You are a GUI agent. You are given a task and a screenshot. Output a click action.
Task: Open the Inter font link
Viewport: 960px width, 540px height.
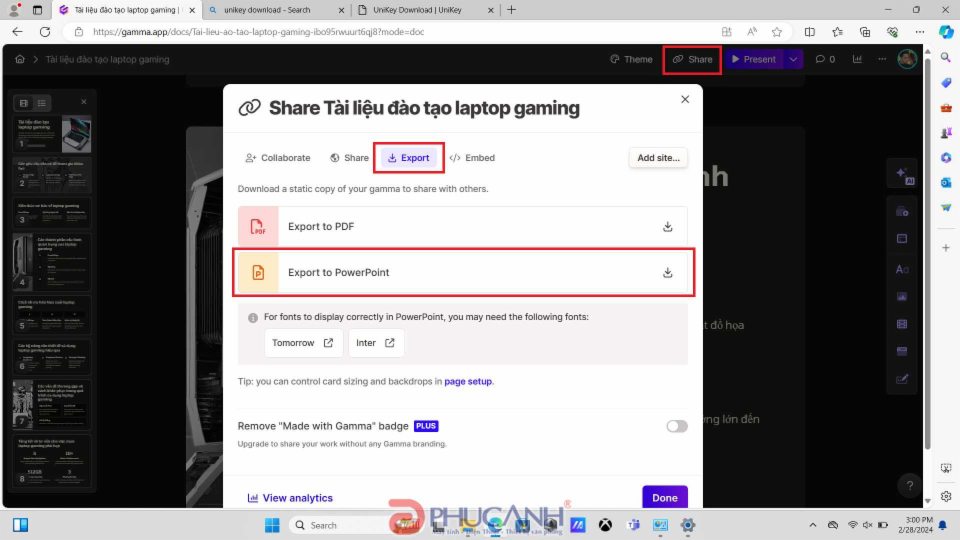(x=375, y=343)
